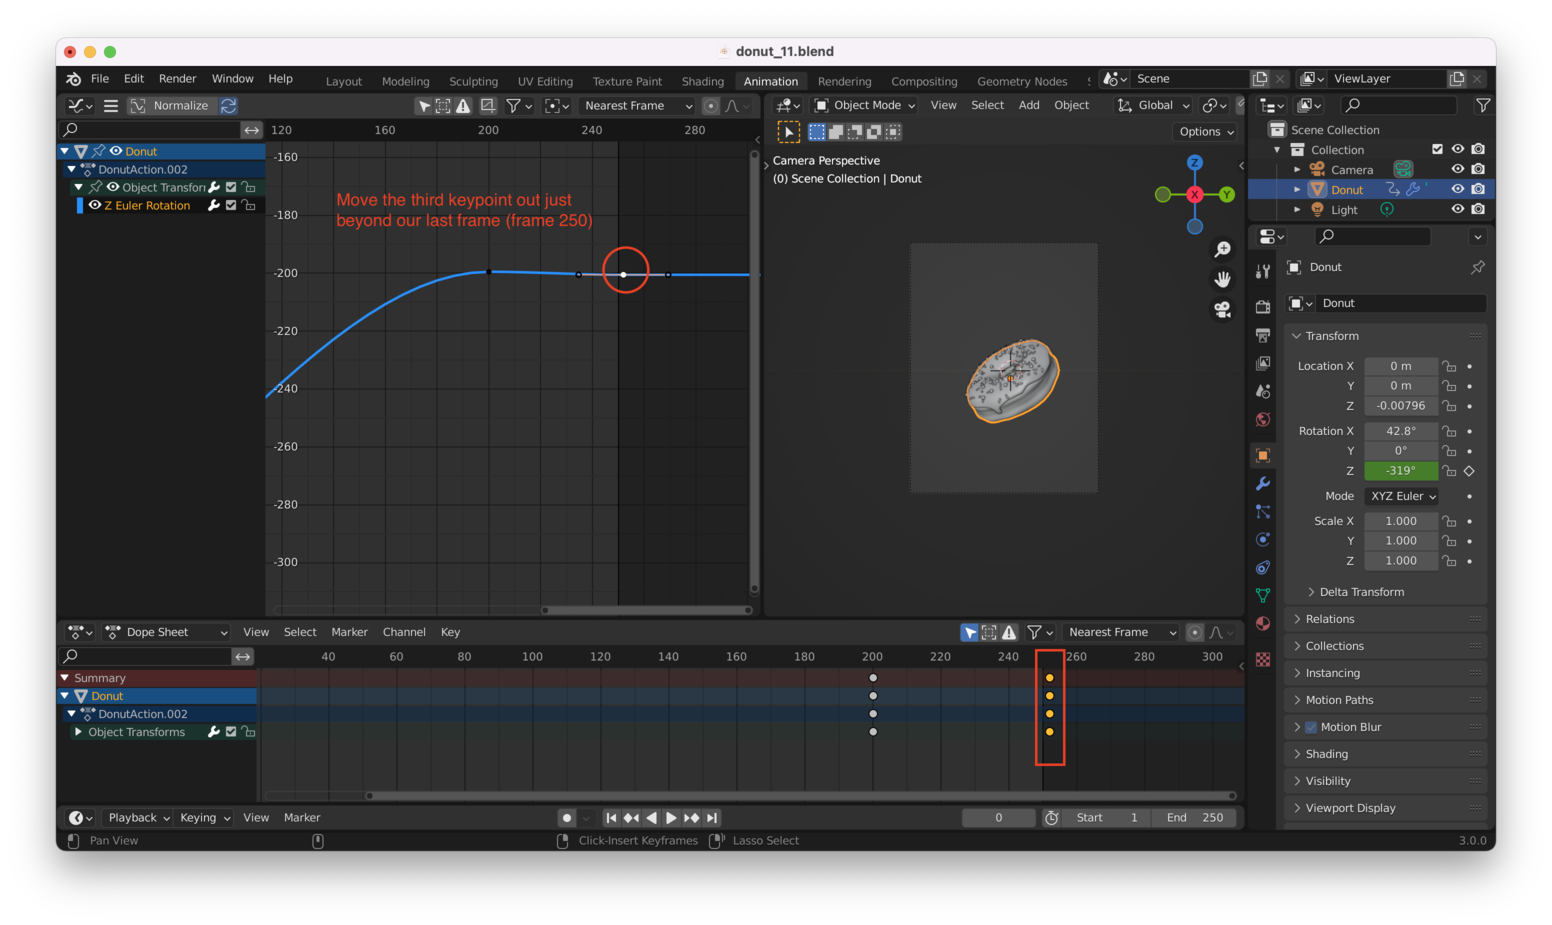The height and width of the screenshot is (925, 1552).
Task: Switch to the Shading workspace tab
Action: 703,81
